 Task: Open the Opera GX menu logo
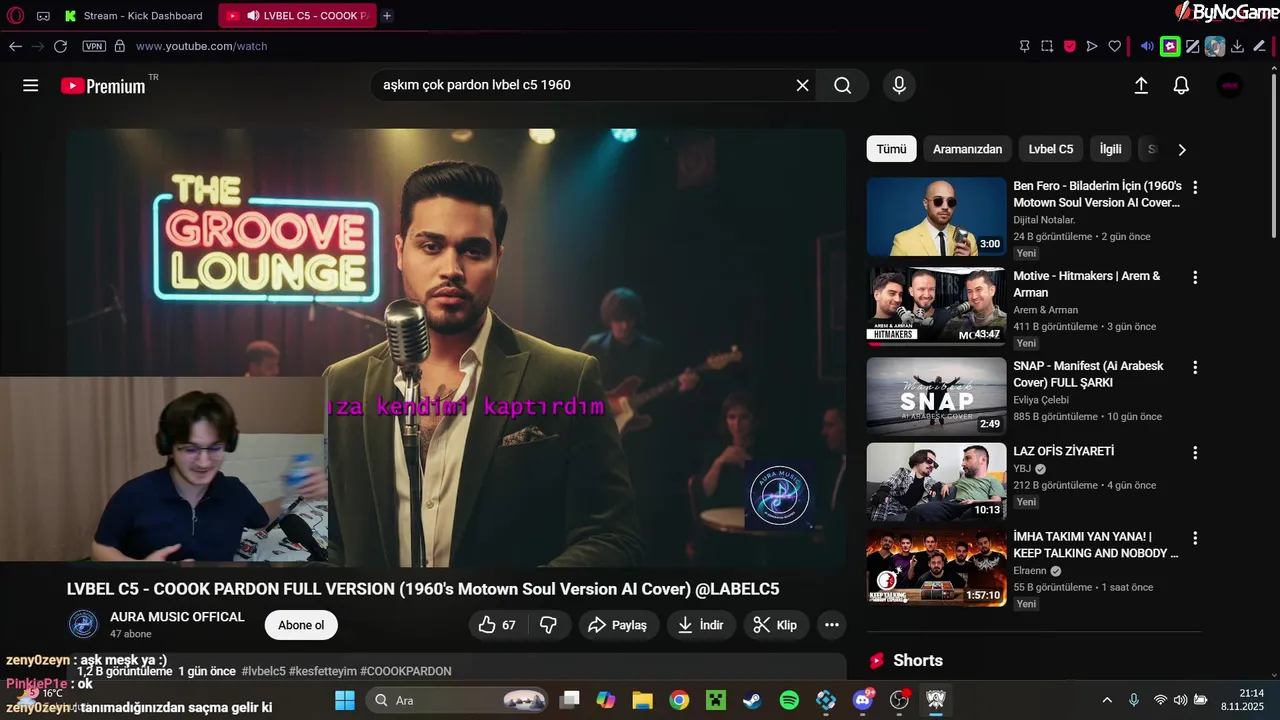(x=15, y=15)
